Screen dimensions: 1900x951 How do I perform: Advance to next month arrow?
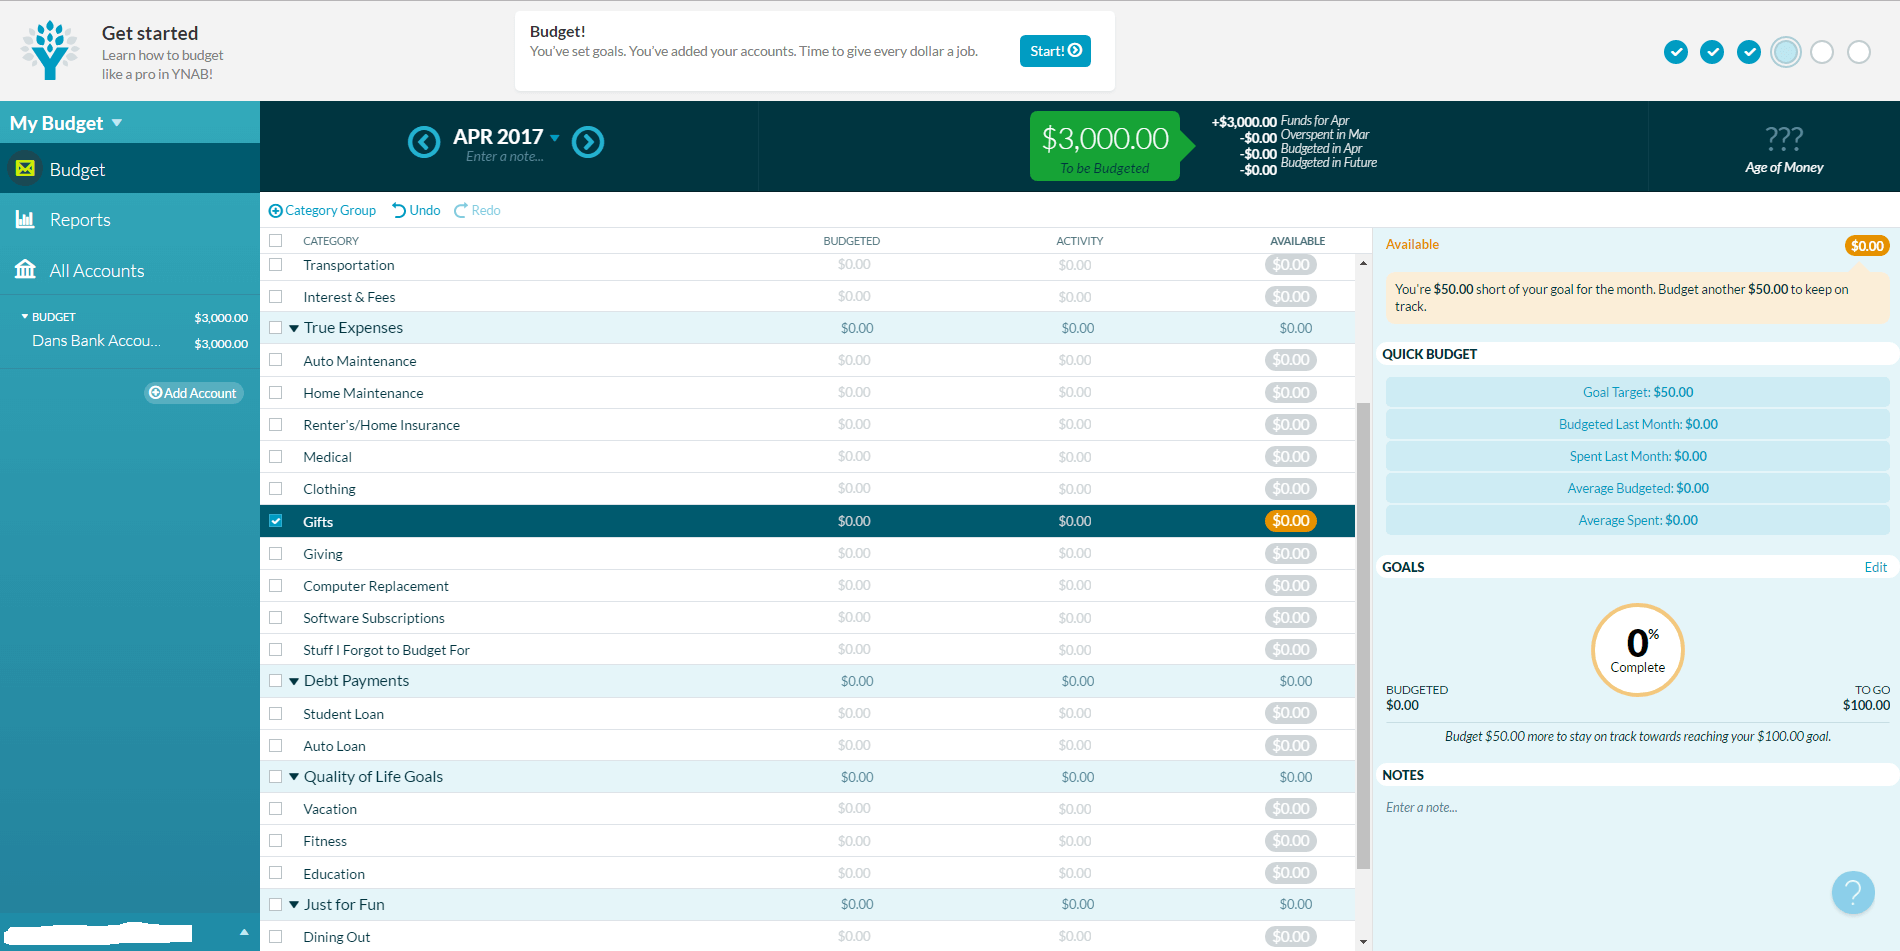(x=588, y=142)
